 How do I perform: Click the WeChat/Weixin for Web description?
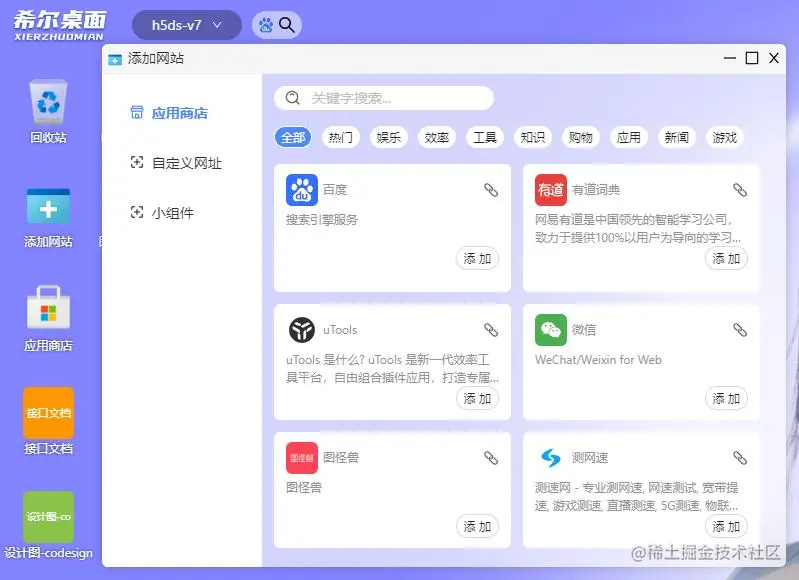click(x=598, y=360)
